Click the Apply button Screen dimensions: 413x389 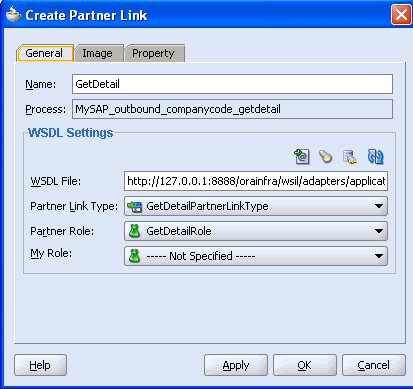coord(236,365)
